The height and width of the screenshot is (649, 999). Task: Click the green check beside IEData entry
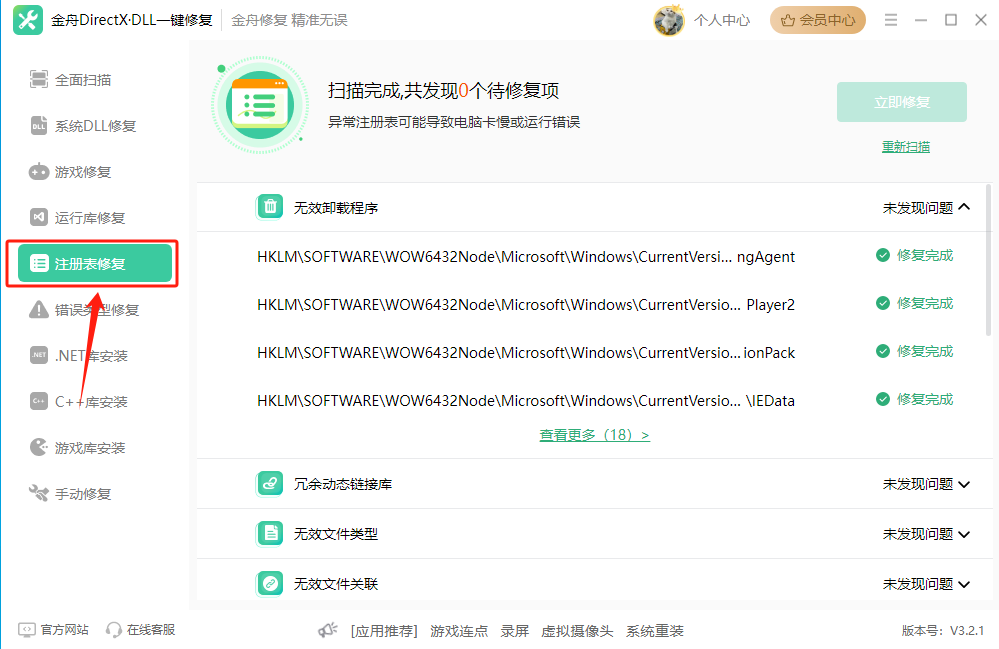click(882, 399)
